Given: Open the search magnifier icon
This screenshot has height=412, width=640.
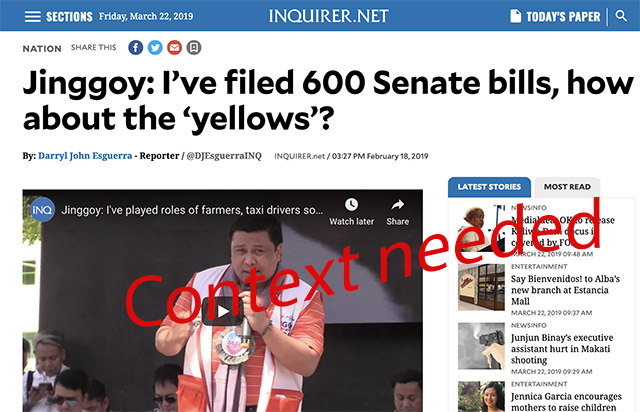Looking at the screenshot, I should point(621,16).
